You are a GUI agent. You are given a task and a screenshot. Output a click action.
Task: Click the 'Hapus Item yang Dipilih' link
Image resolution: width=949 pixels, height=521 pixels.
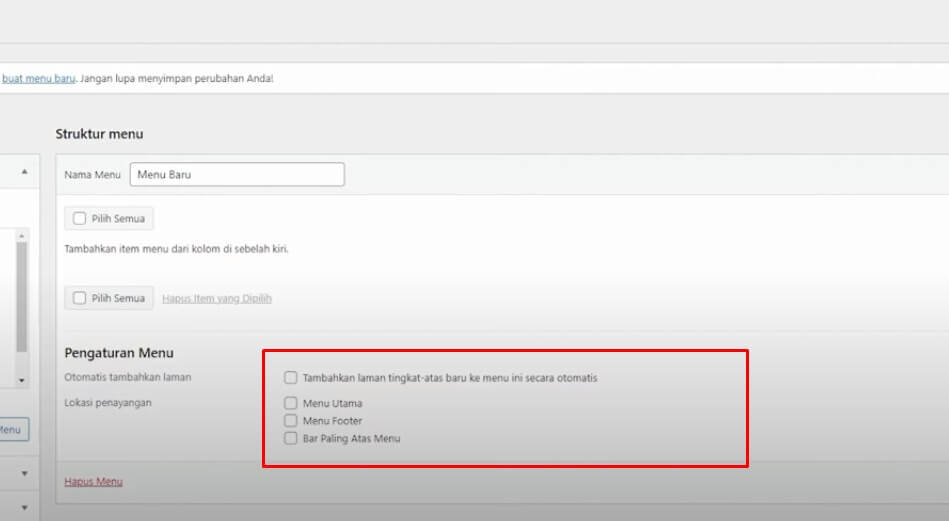(x=217, y=298)
